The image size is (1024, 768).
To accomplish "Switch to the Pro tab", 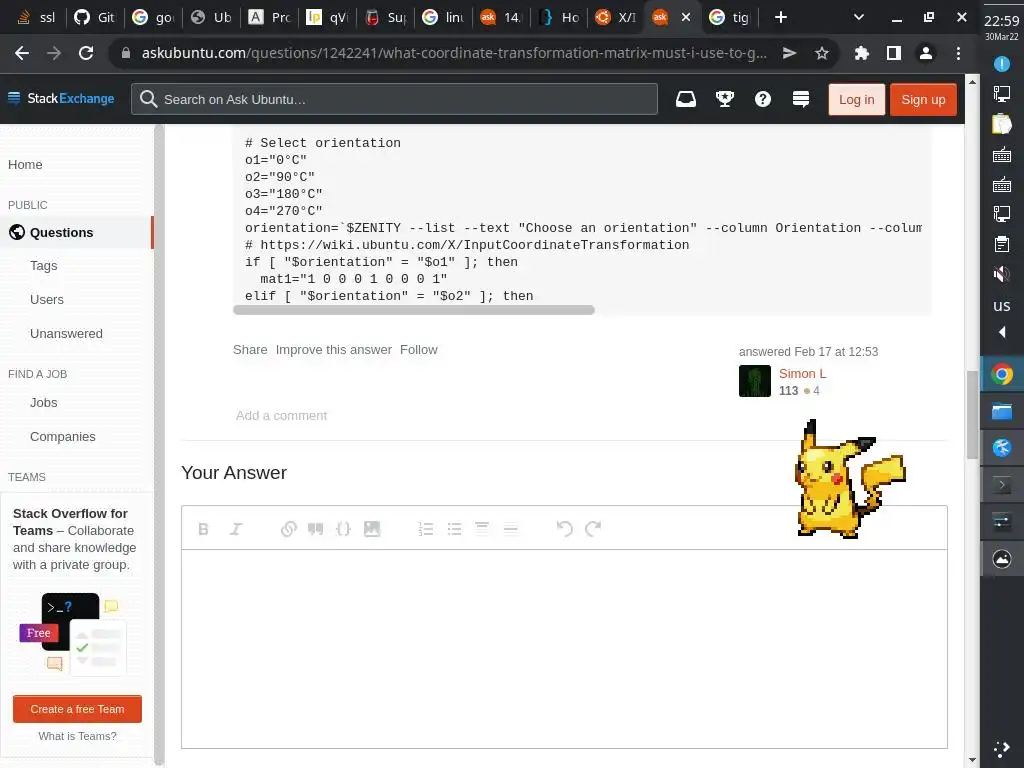I will [269, 17].
